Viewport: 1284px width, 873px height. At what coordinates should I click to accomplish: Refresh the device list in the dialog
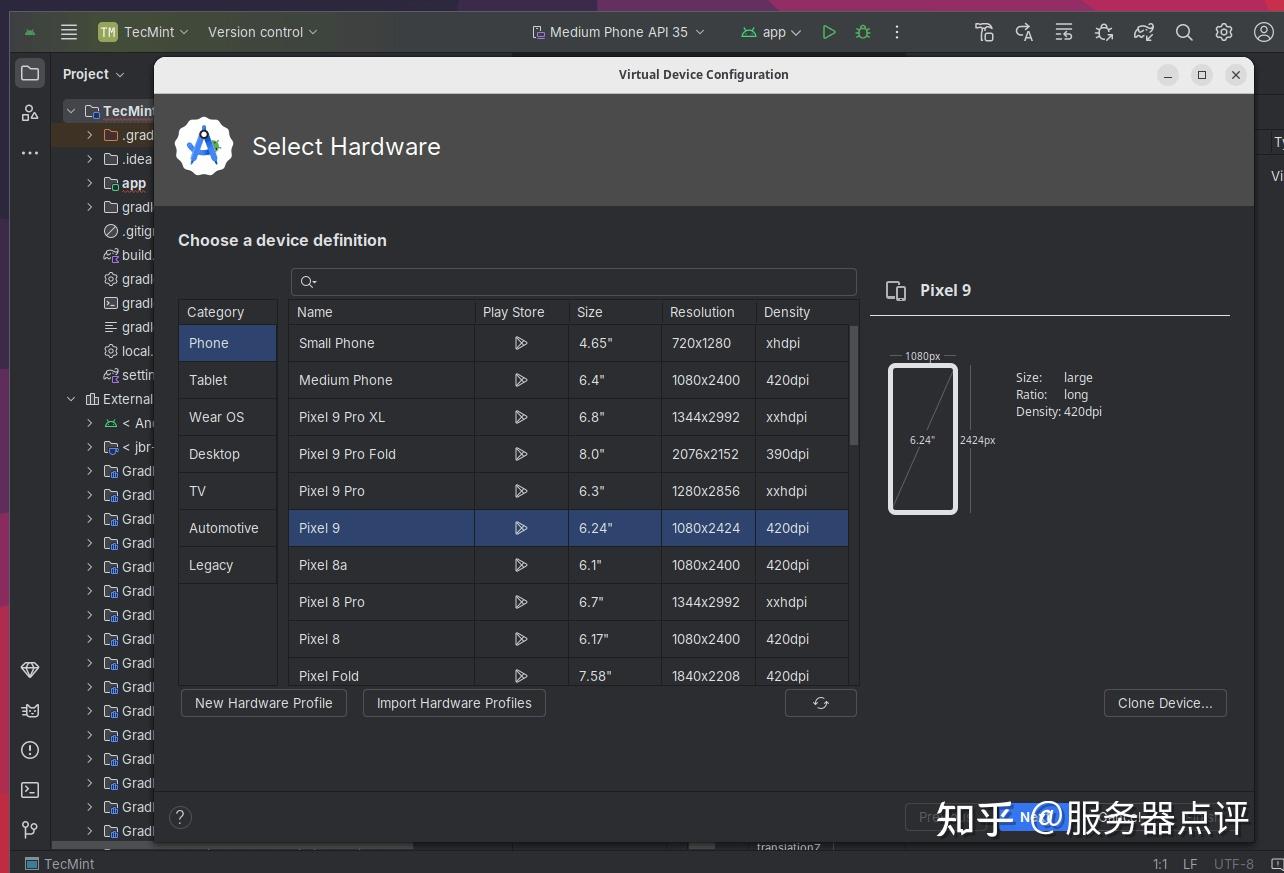(x=820, y=703)
